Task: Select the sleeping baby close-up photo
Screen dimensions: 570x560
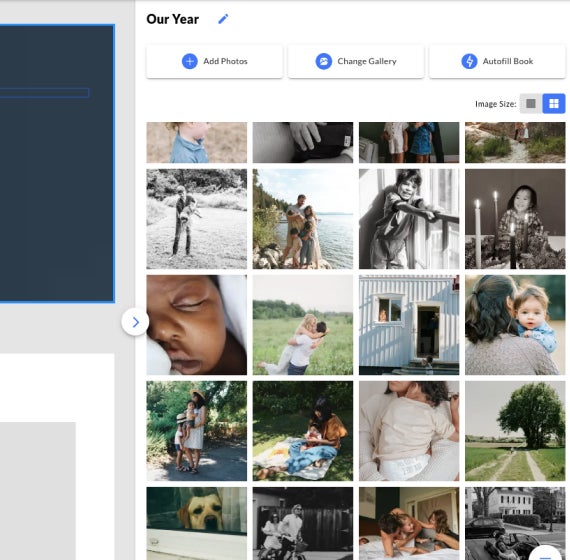Action: (197, 325)
